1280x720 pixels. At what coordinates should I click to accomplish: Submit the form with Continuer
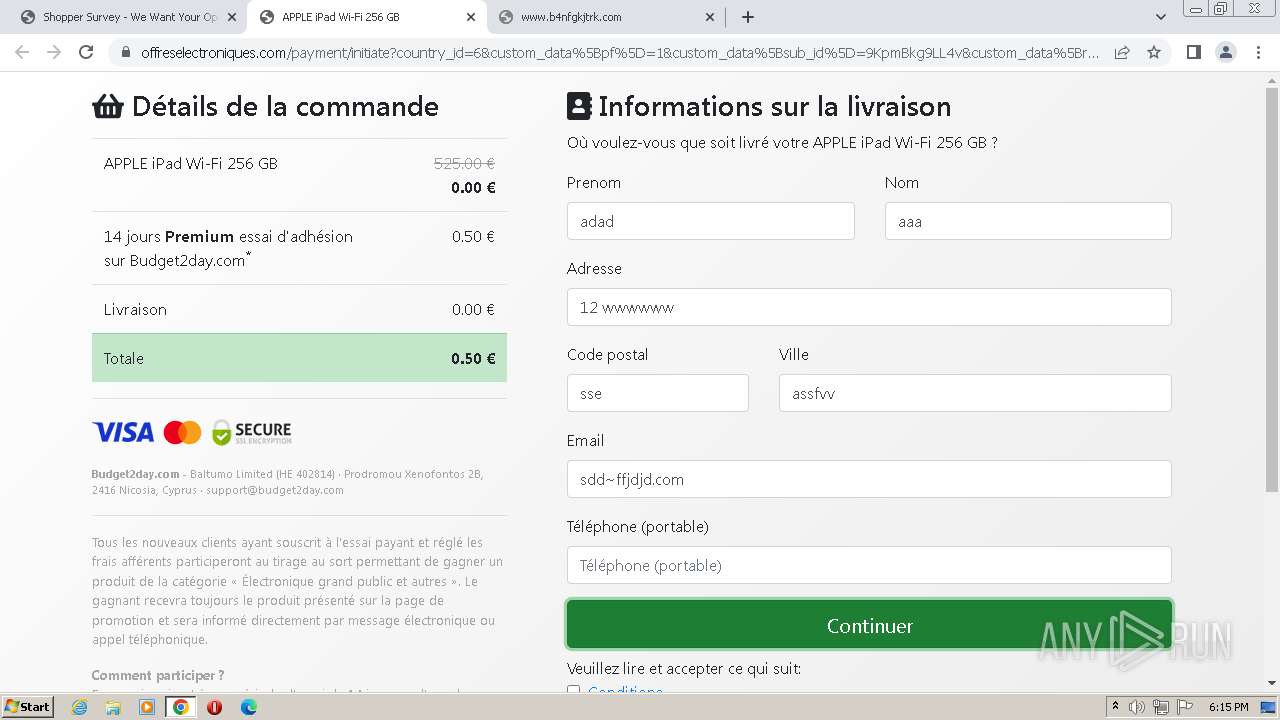click(x=869, y=625)
